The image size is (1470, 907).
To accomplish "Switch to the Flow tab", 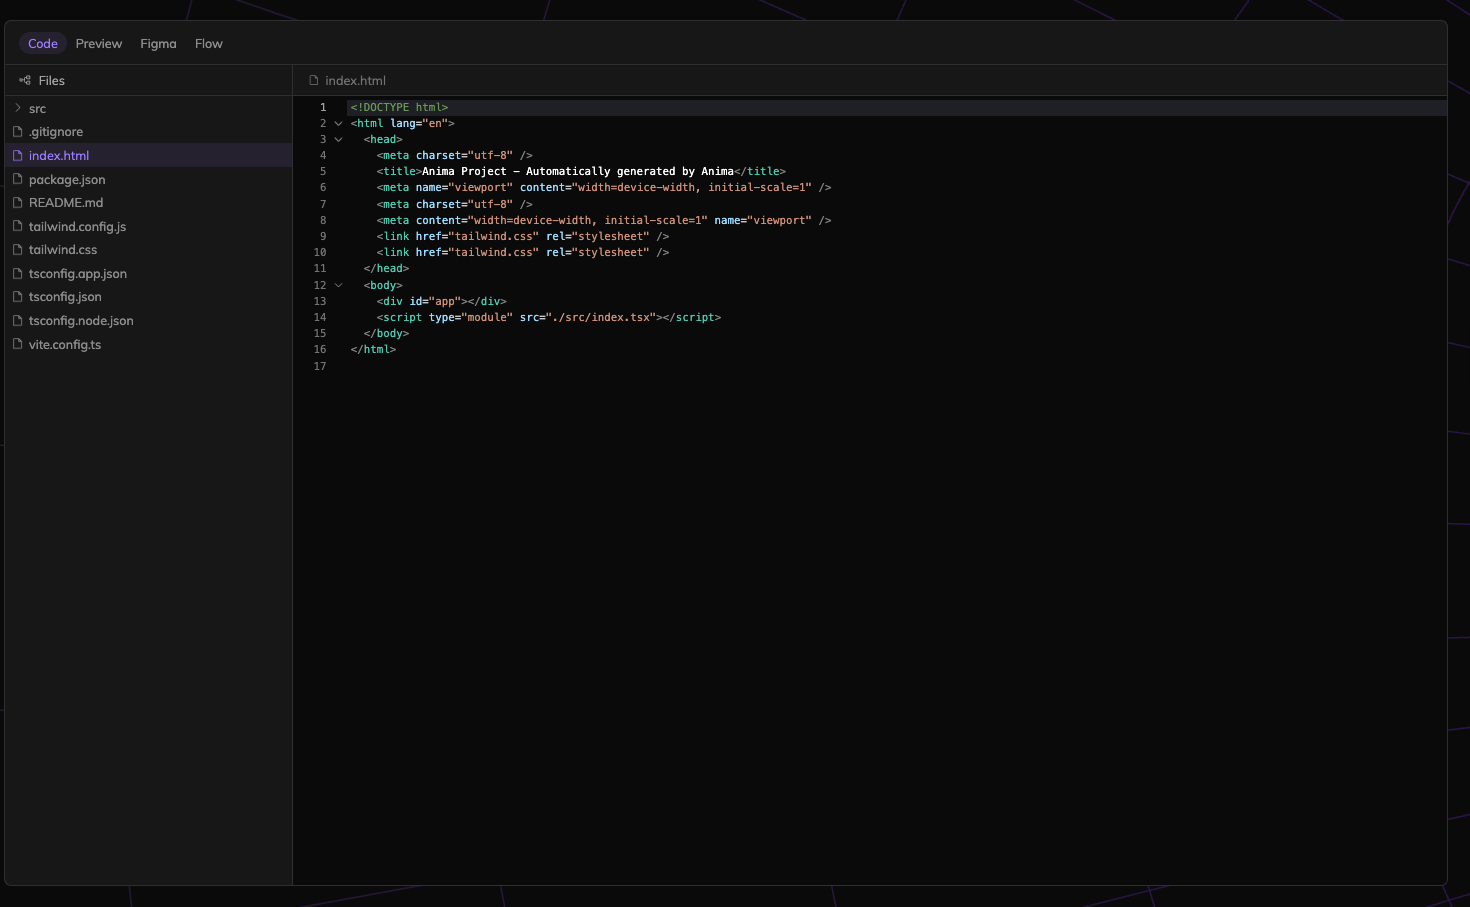I will click(209, 43).
